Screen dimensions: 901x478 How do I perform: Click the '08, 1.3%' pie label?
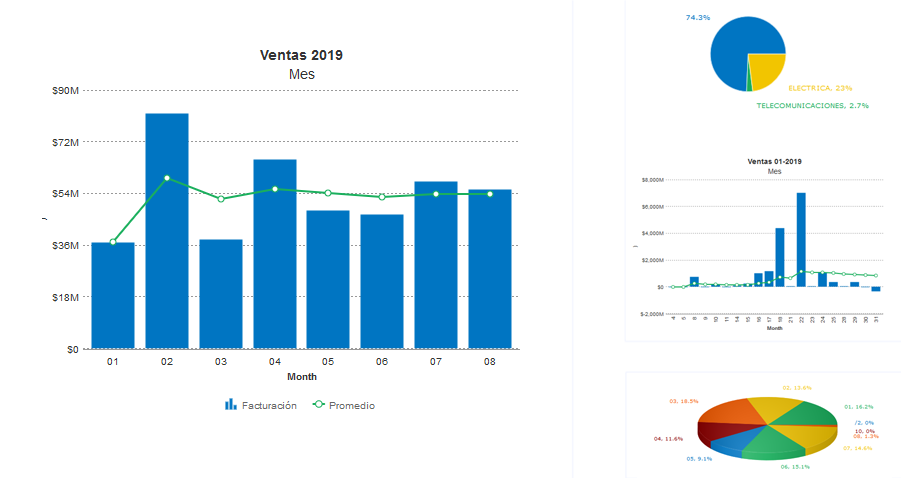coord(866,437)
